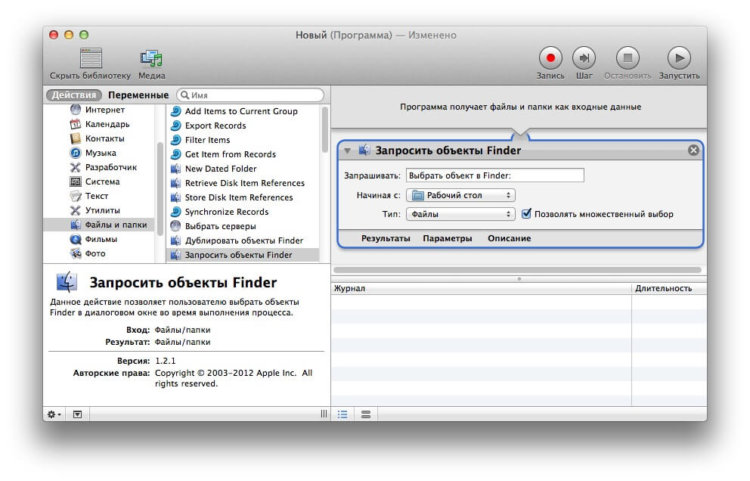
Task: Open the Начиная с Рабочий стол dropdown
Action: 461,195
